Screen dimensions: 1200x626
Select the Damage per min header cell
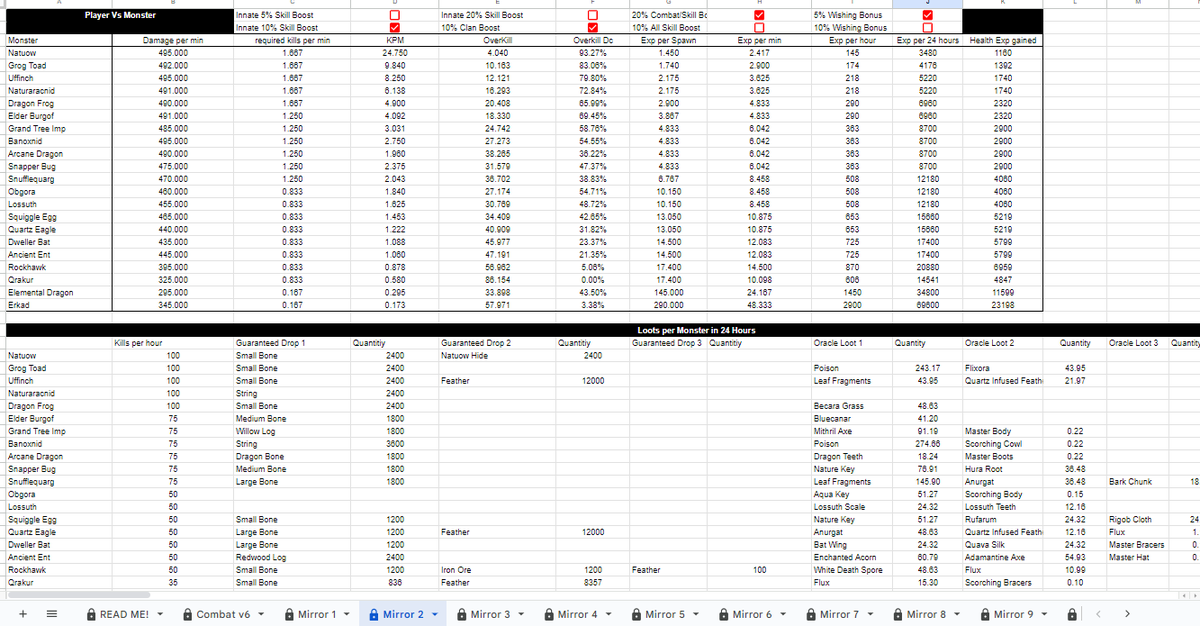coord(175,41)
